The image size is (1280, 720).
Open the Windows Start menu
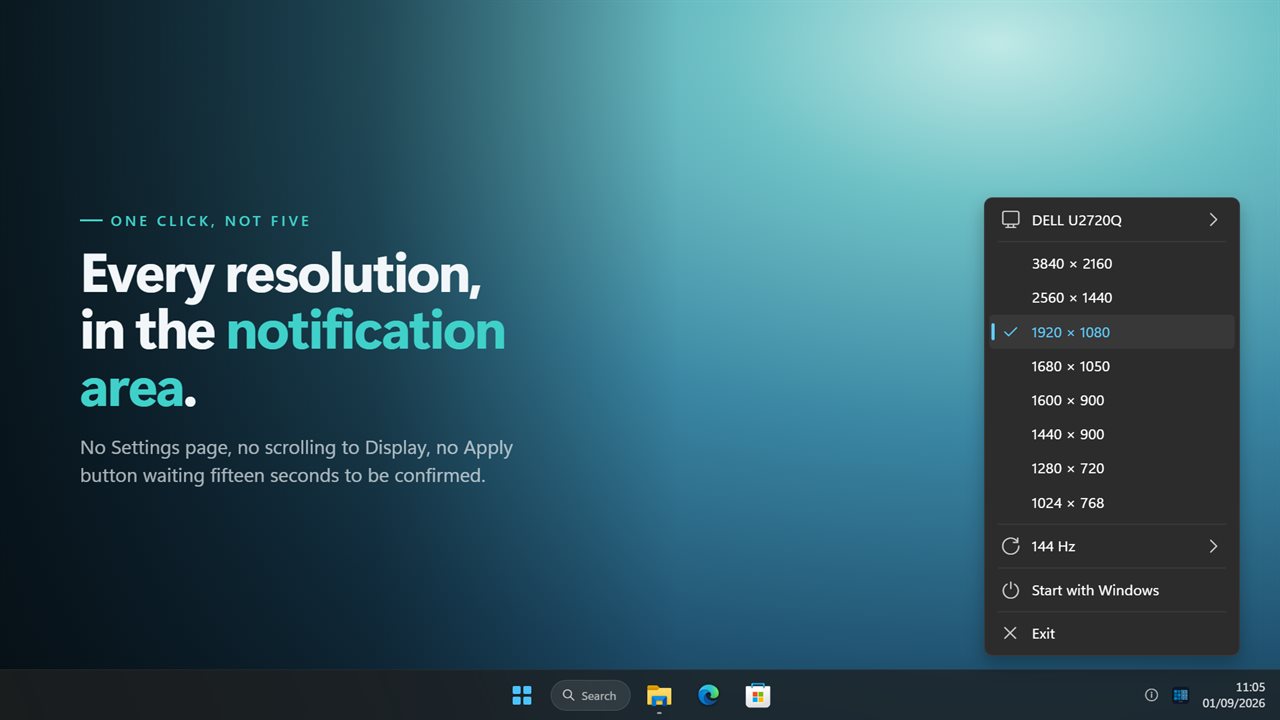click(x=522, y=695)
